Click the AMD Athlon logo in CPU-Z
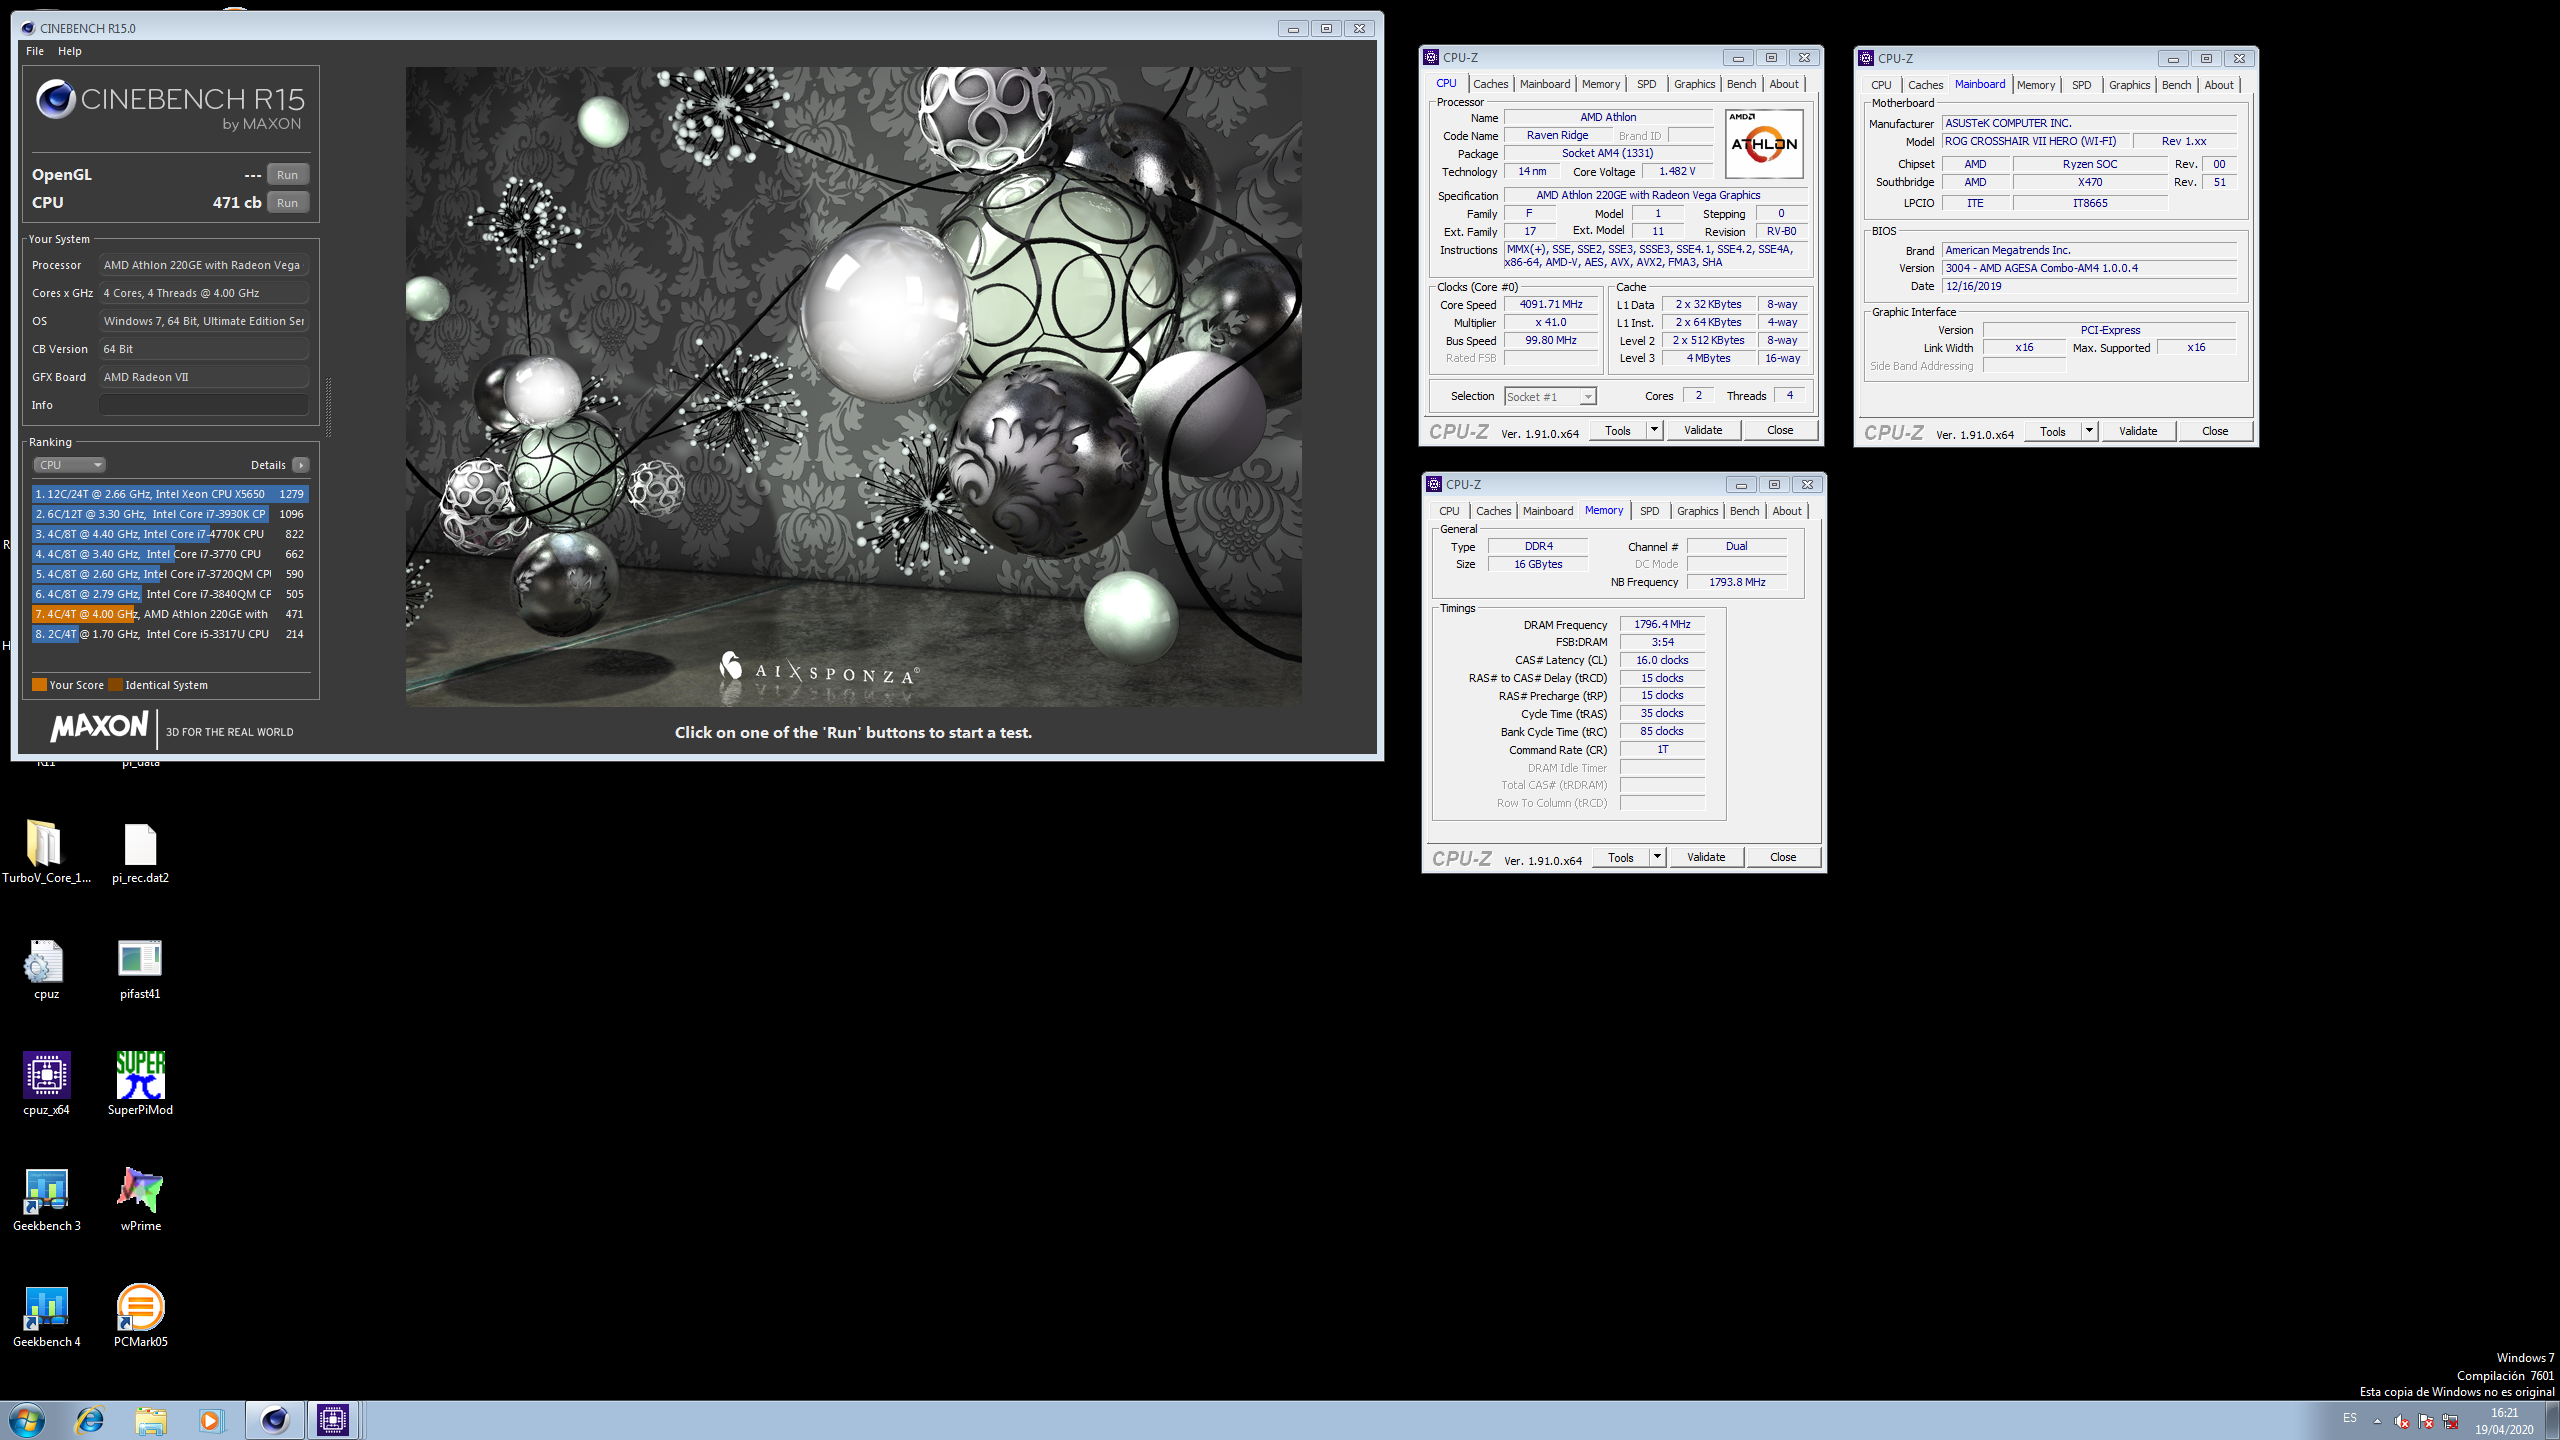This screenshot has height=1440, width=2560. click(x=1764, y=144)
